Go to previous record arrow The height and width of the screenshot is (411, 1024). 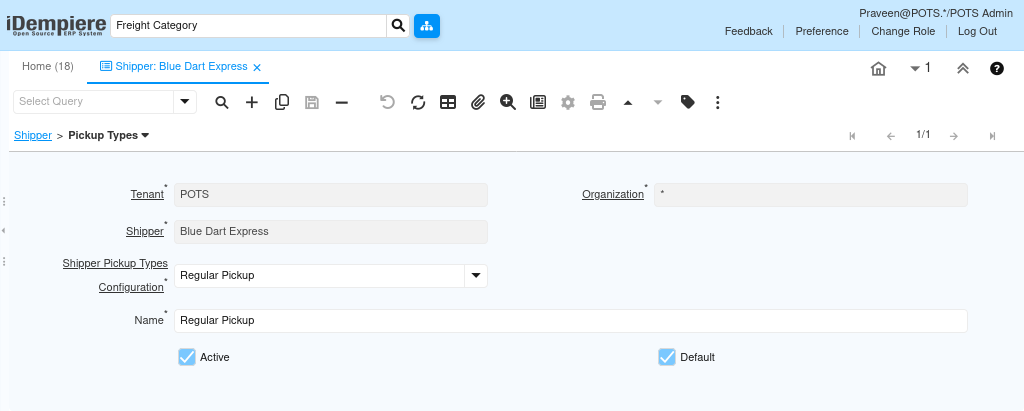891,136
